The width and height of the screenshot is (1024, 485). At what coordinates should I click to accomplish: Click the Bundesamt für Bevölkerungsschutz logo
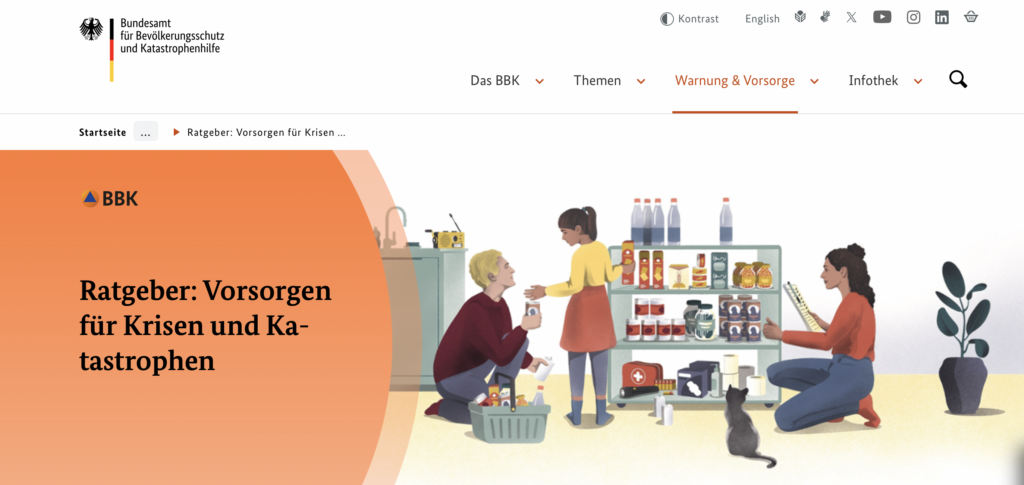click(151, 49)
